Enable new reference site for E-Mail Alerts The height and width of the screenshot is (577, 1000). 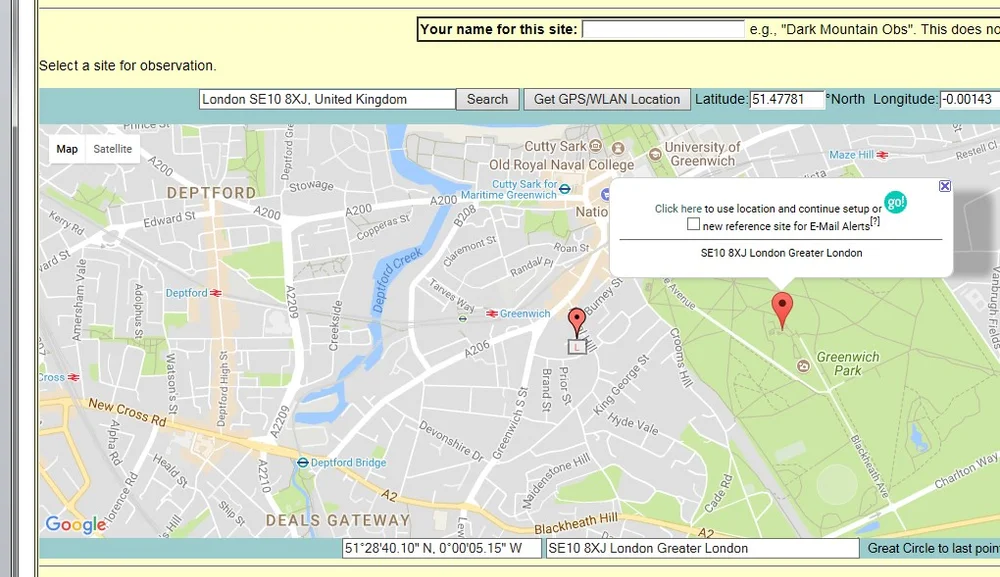(693, 224)
